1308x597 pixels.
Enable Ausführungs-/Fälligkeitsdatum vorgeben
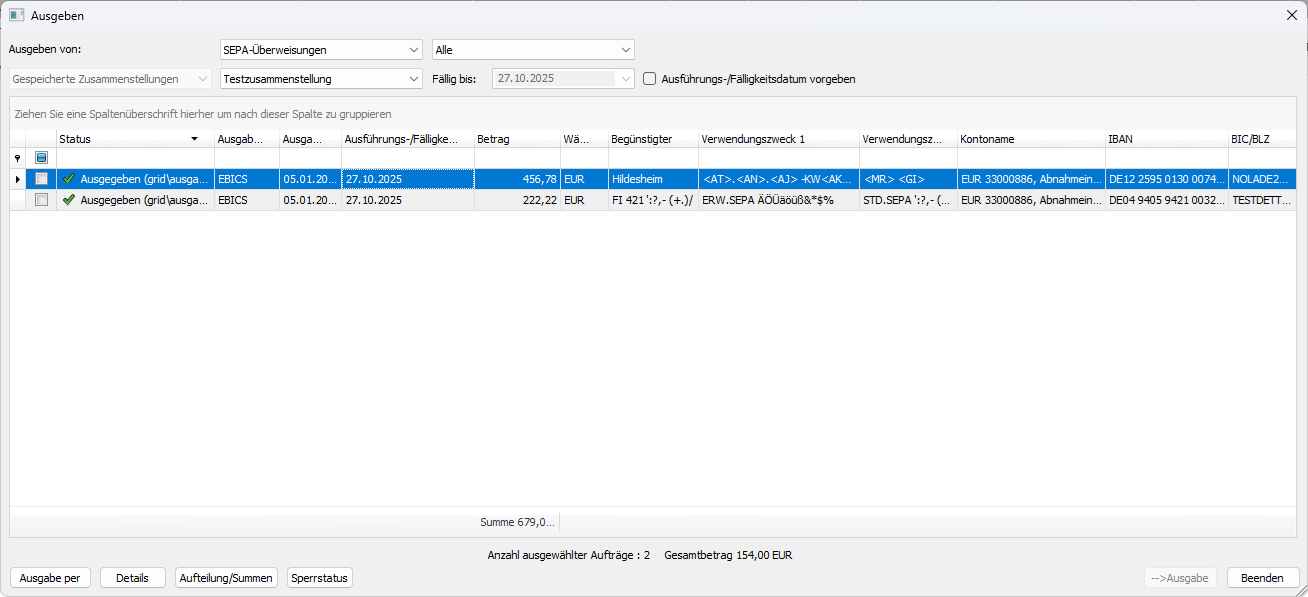tap(649, 78)
